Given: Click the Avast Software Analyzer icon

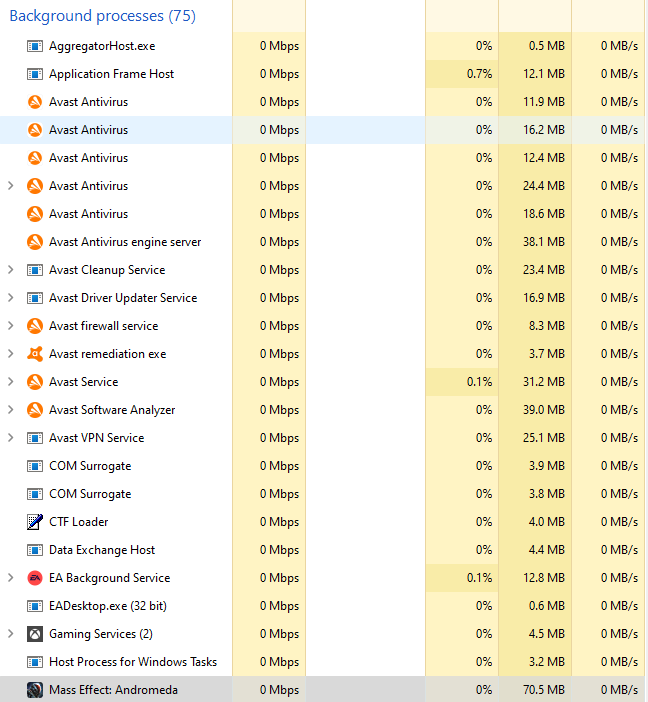Looking at the screenshot, I should (x=35, y=410).
